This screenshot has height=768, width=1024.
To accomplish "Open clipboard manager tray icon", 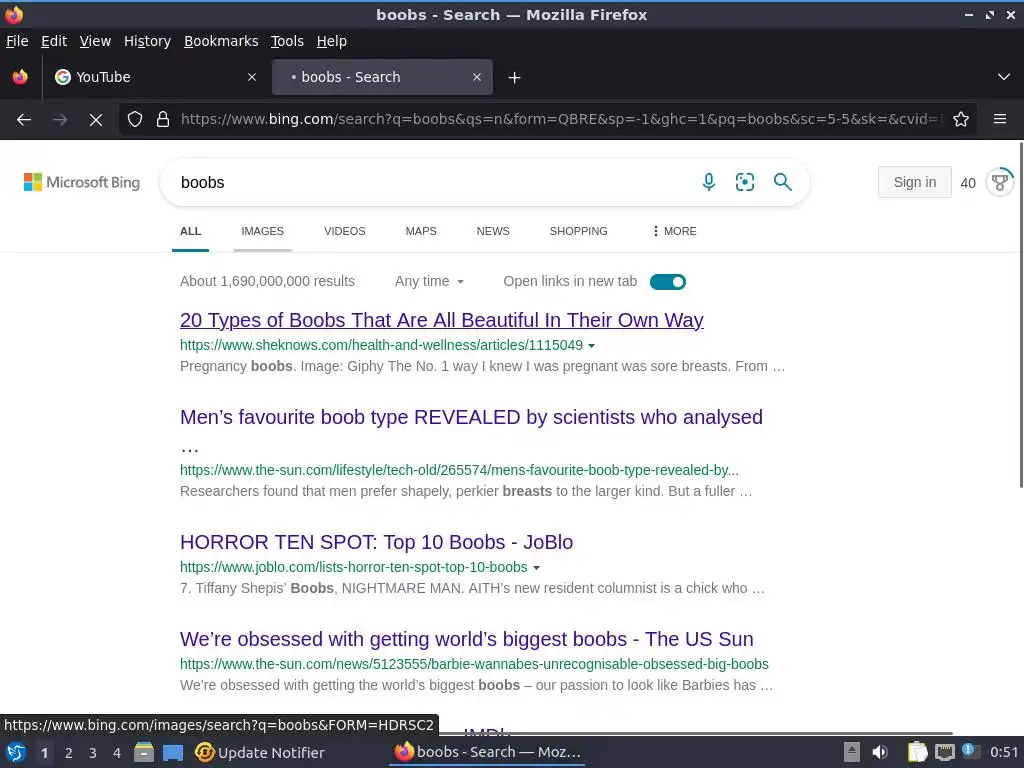I will [x=918, y=752].
